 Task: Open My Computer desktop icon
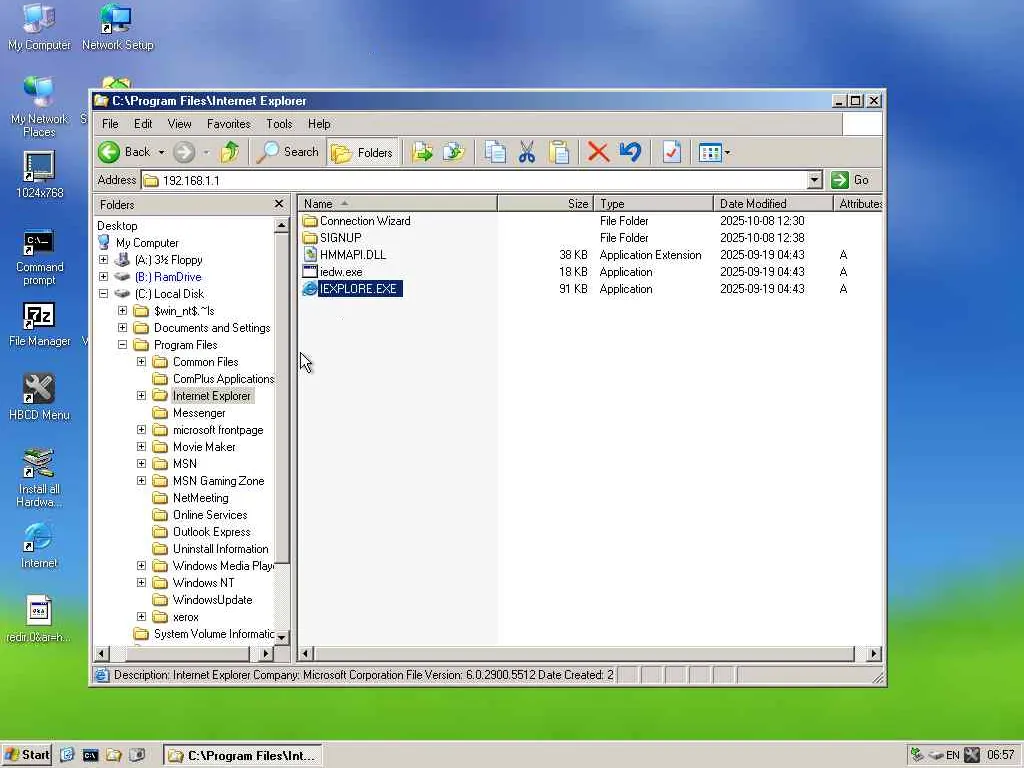pyautogui.click(x=39, y=27)
